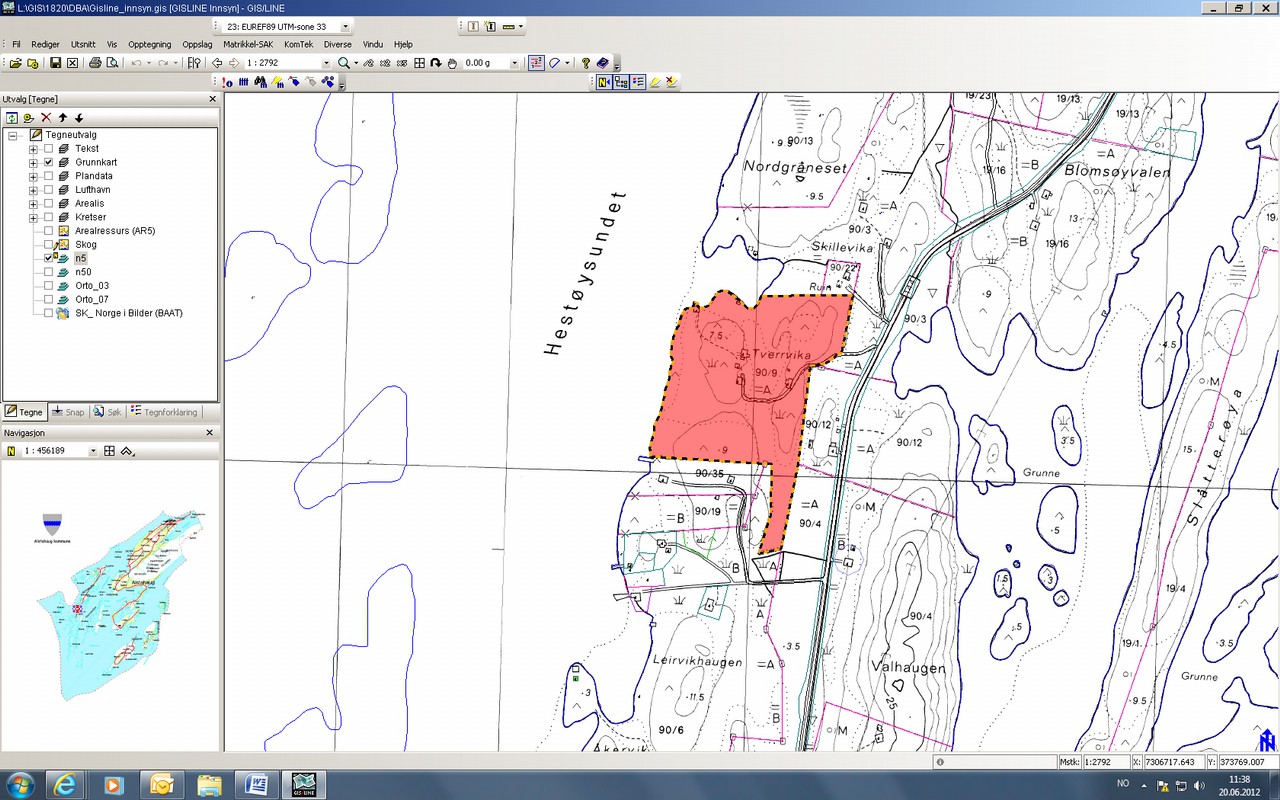Image resolution: width=1280 pixels, height=800 pixels.
Task: Click the binoculars search icon
Action: click(x=260, y=82)
